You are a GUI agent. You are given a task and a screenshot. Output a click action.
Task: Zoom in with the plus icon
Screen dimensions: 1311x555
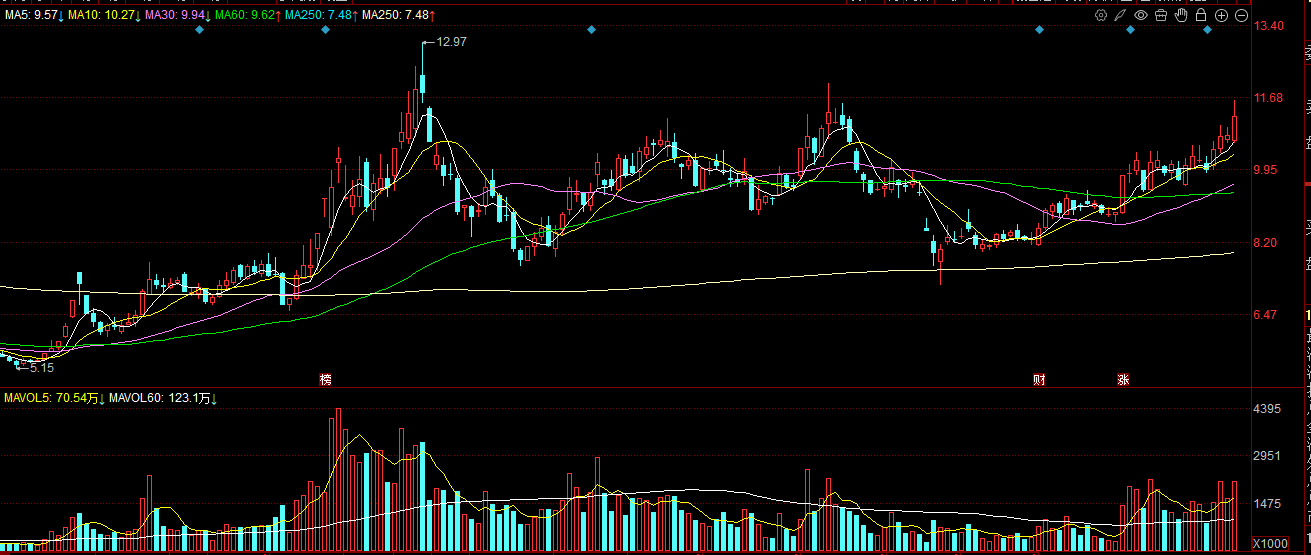click(x=1221, y=16)
